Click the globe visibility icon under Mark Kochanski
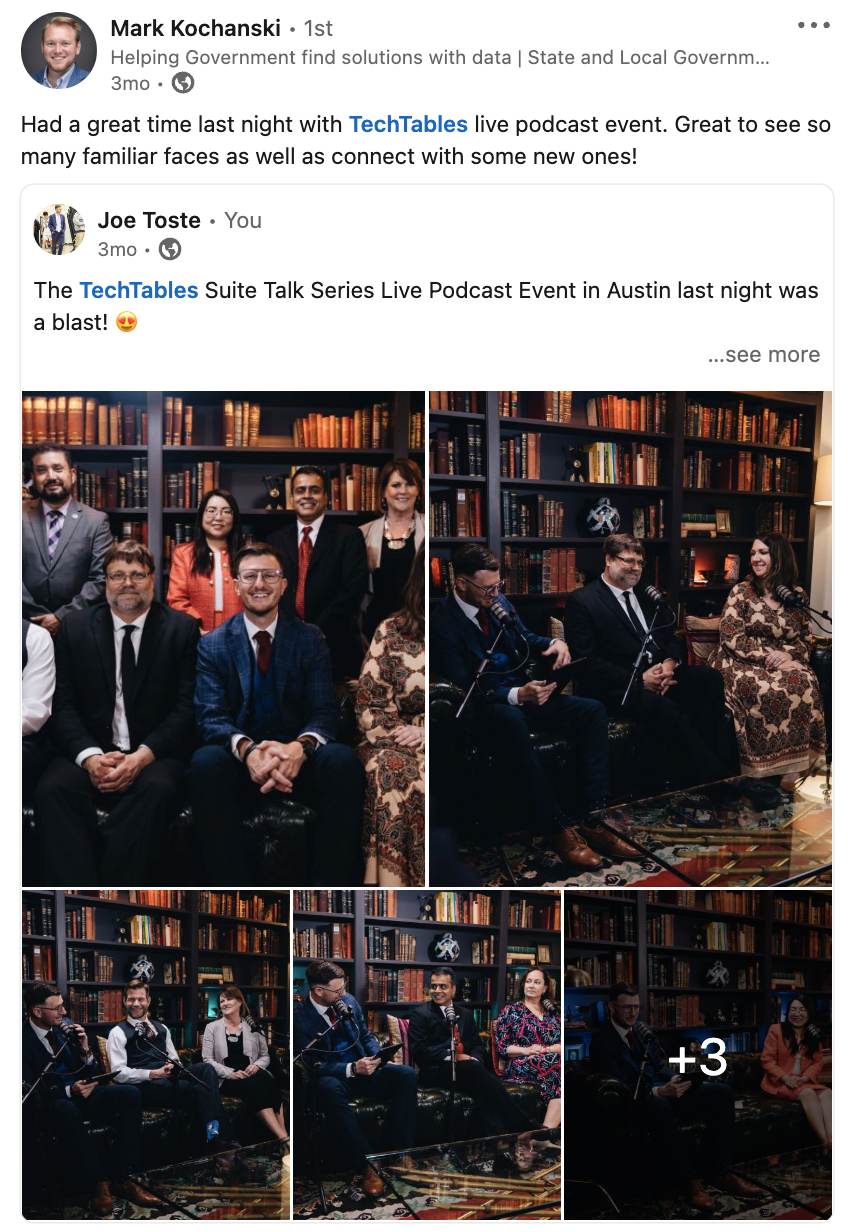Screen dimensions: 856x1232 tap(183, 83)
